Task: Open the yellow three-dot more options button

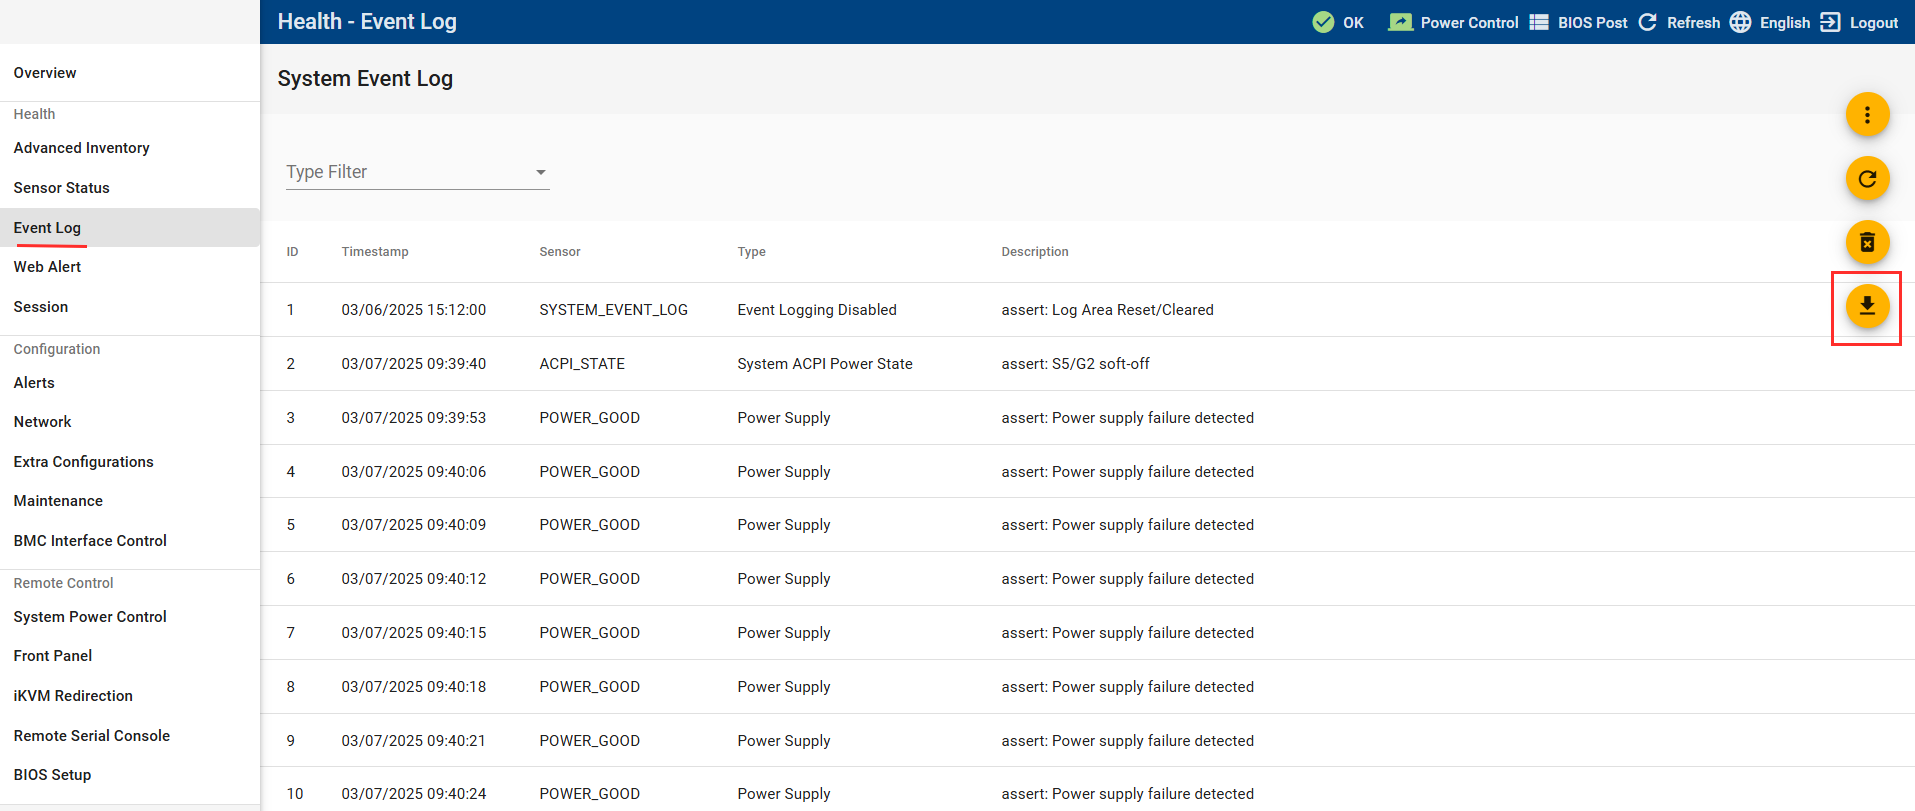Action: 1866,115
